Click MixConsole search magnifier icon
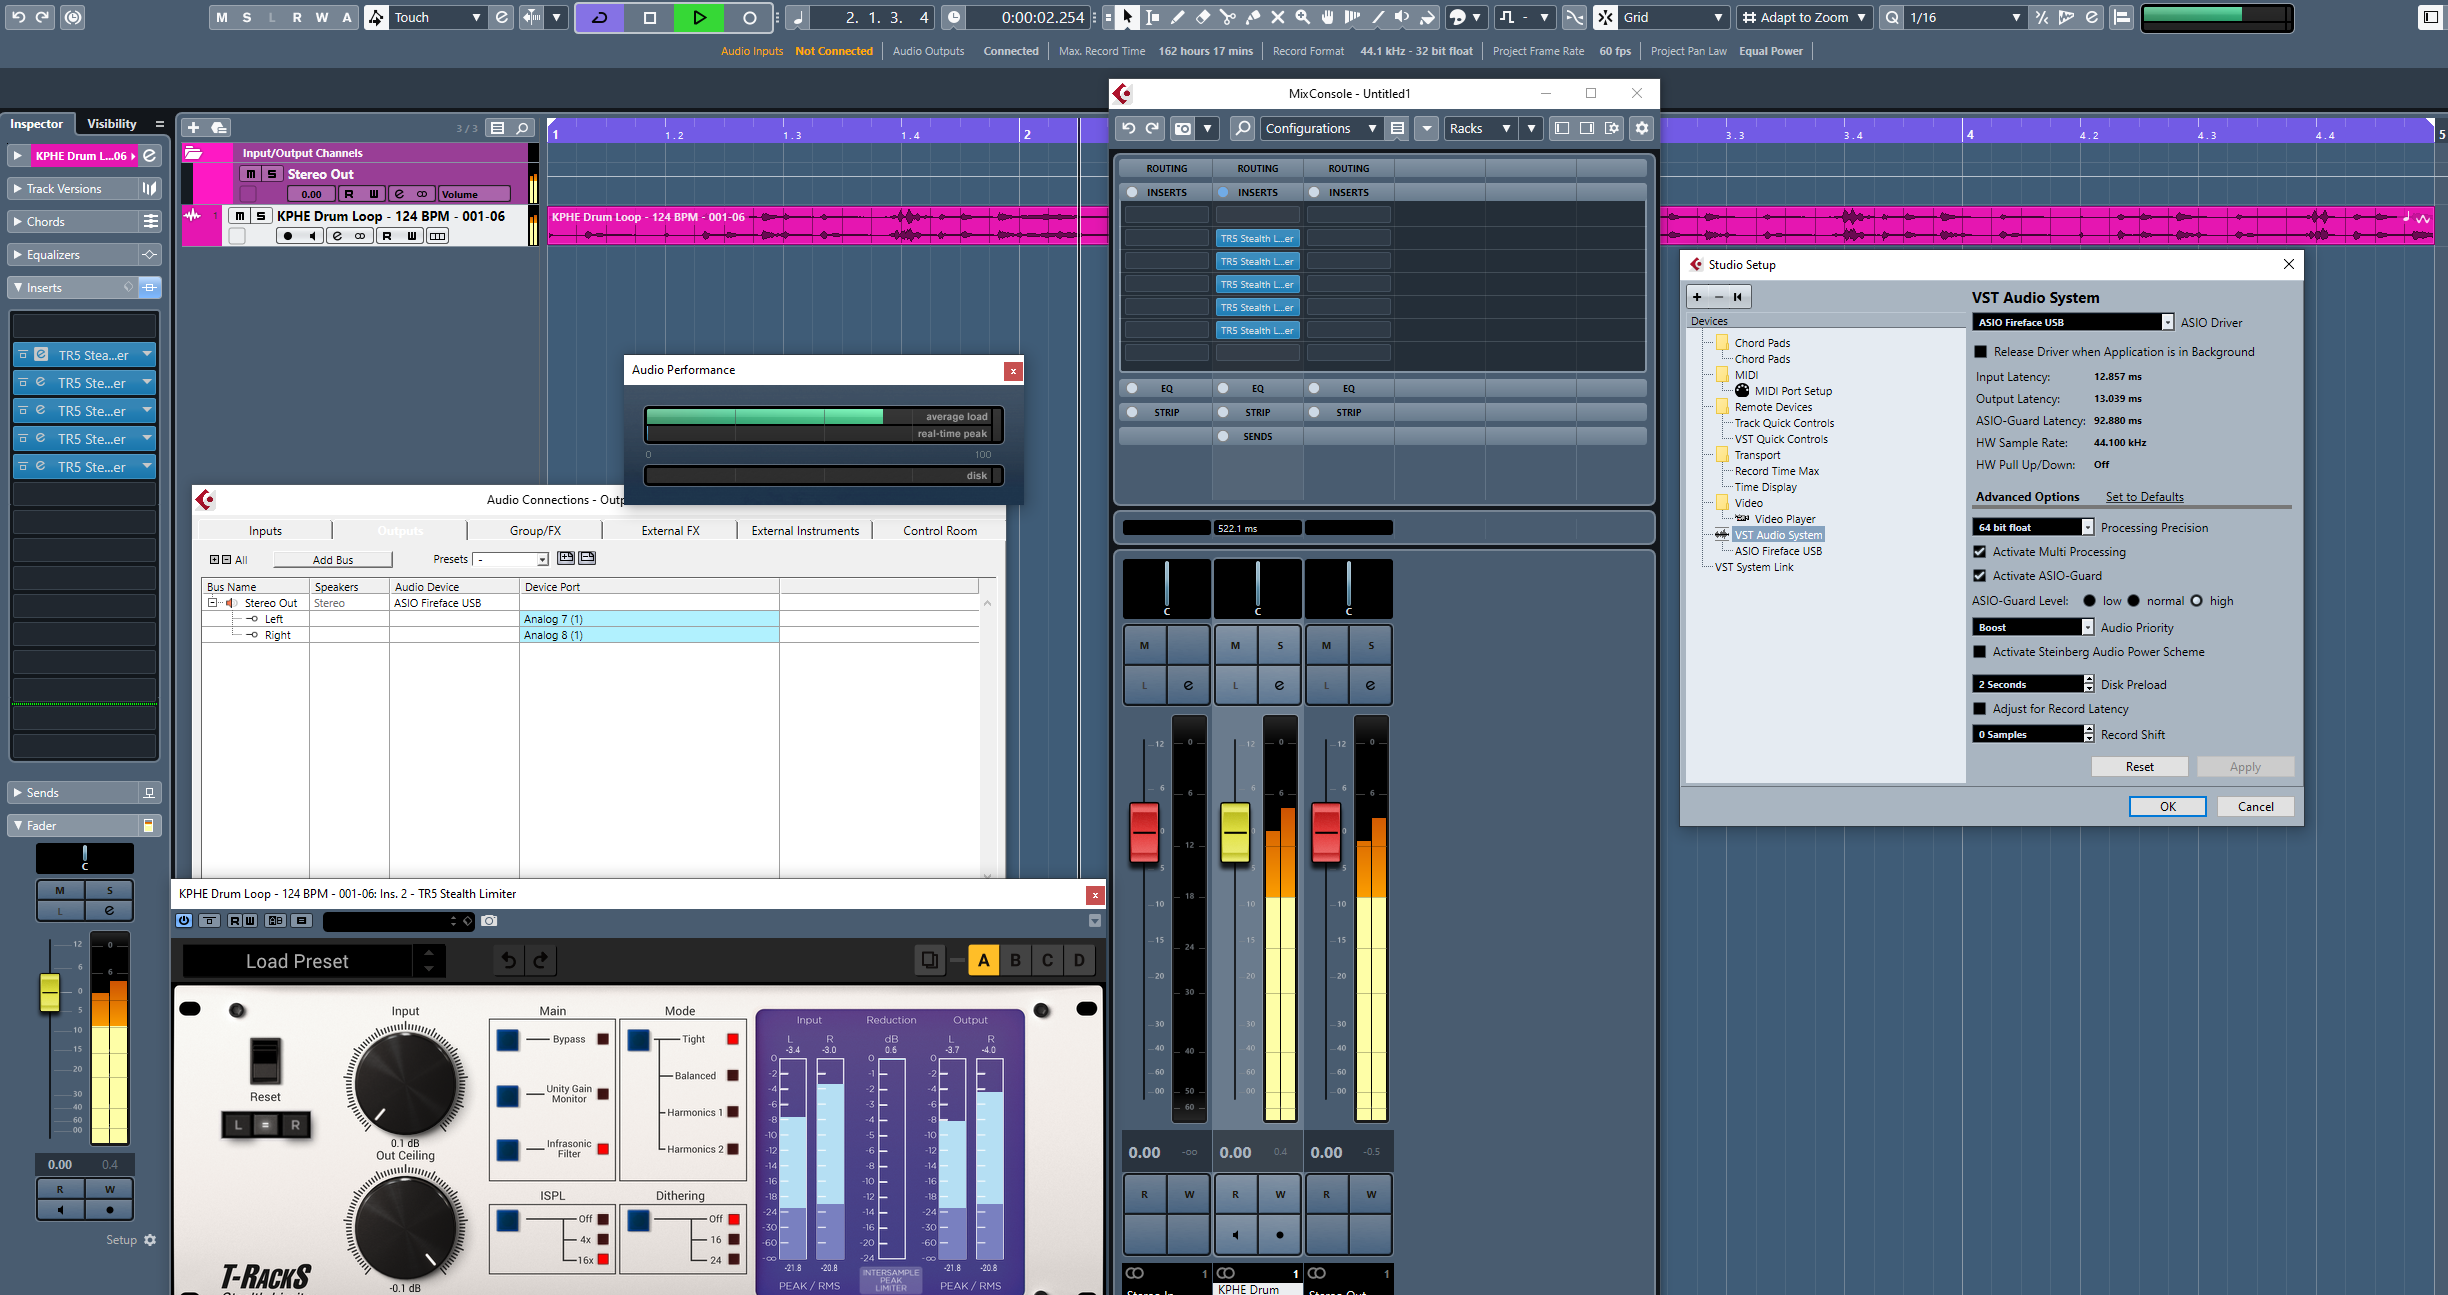Image resolution: width=2448 pixels, height=1295 pixels. (x=1242, y=128)
